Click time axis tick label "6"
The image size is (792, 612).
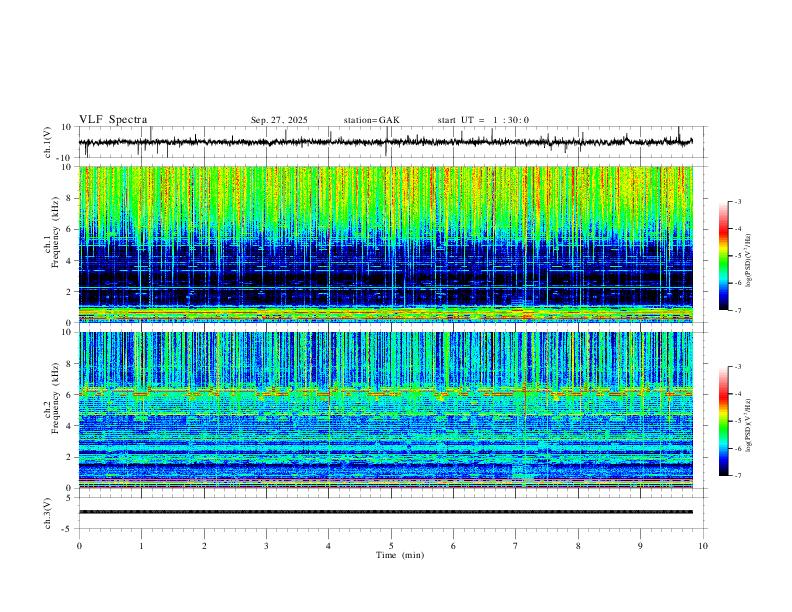click(454, 546)
